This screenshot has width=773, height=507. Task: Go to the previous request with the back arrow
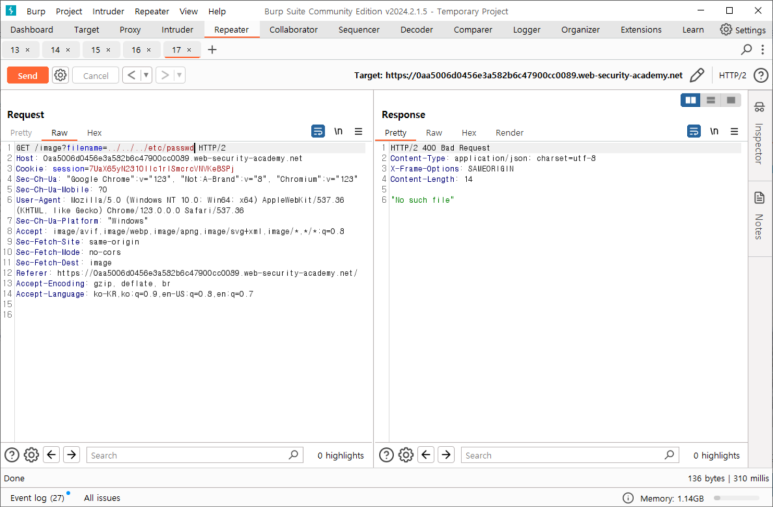pos(131,75)
